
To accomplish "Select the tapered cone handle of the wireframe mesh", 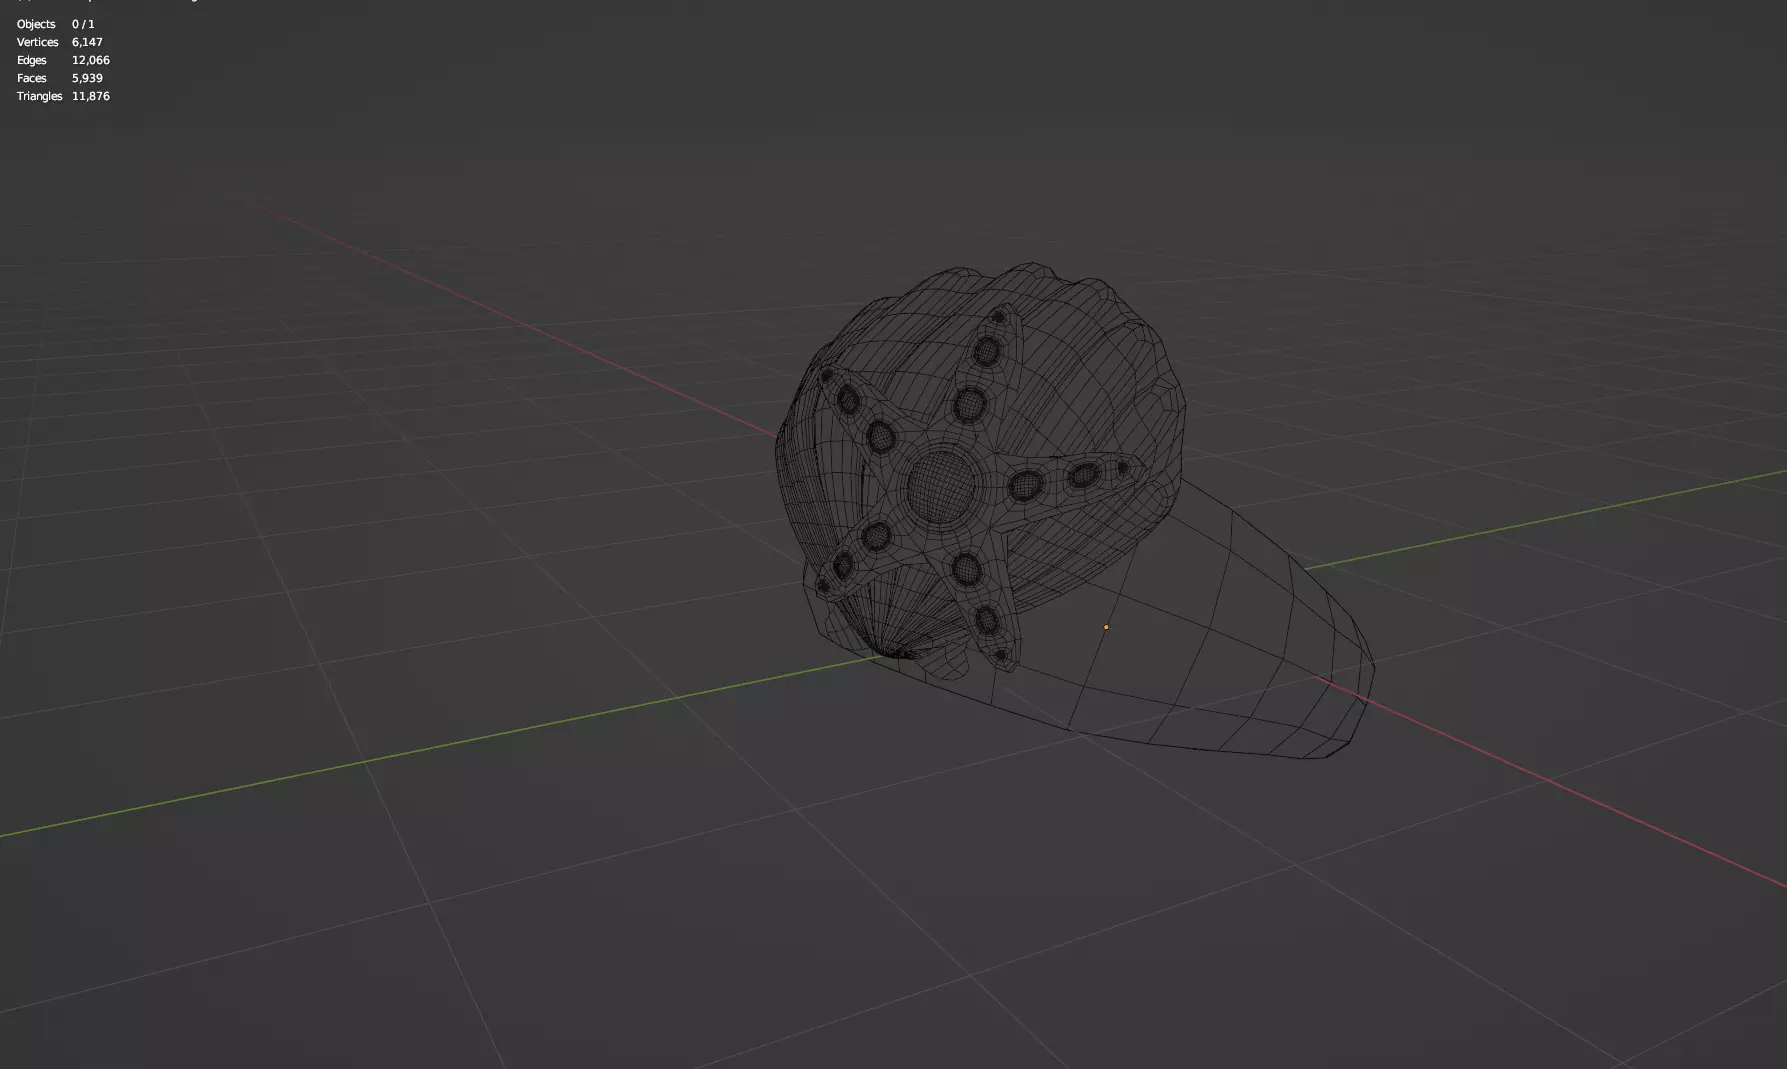I will [x=1200, y=640].
